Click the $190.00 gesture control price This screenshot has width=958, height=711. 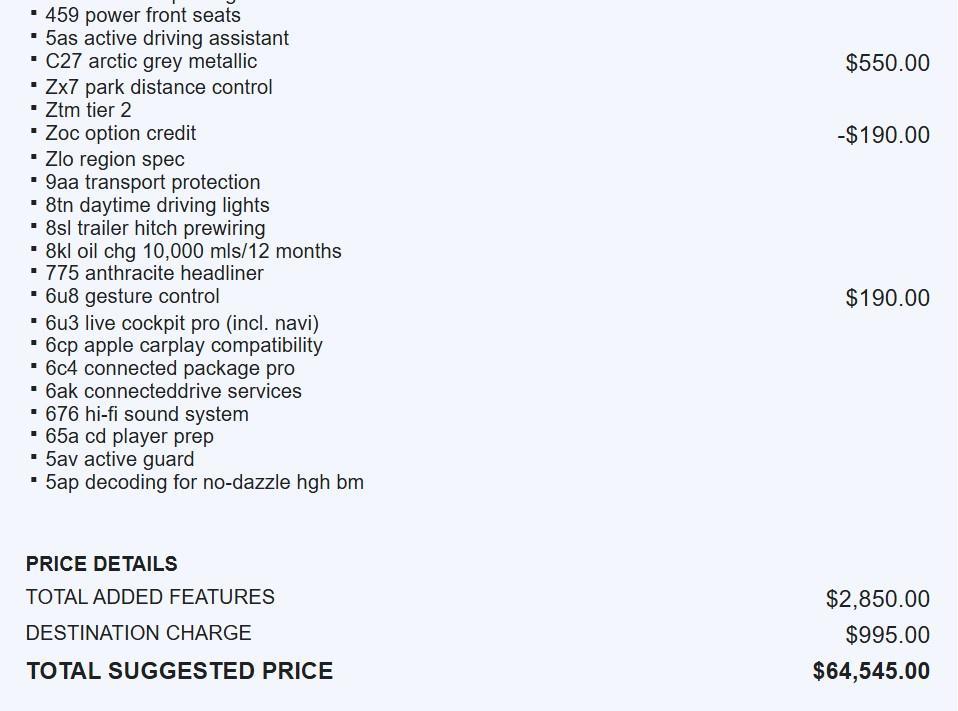pyautogui.click(x=887, y=298)
